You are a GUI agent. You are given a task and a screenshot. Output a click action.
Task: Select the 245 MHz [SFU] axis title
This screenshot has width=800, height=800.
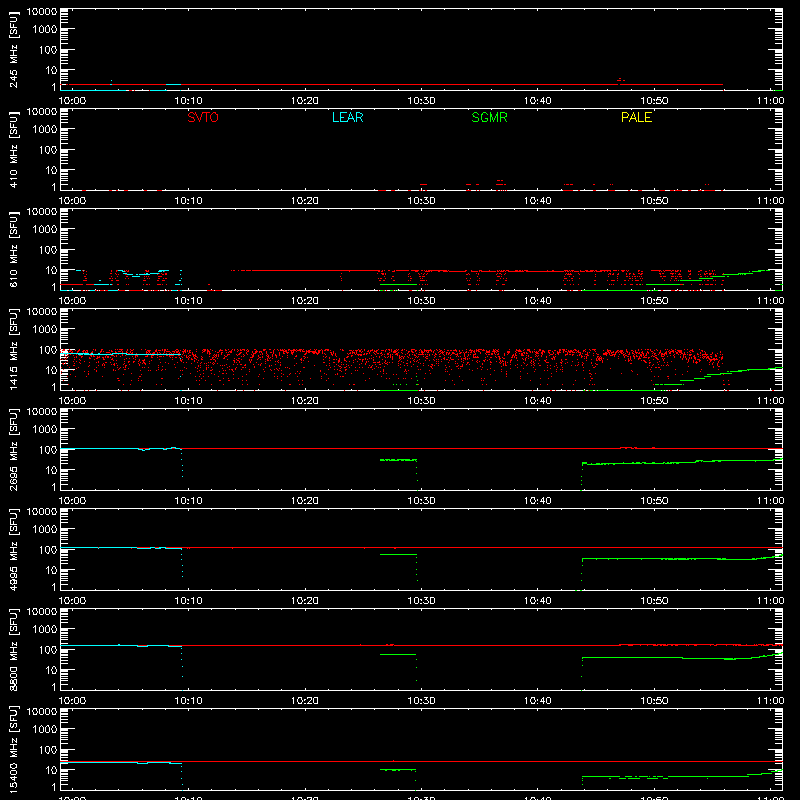(x=13, y=52)
